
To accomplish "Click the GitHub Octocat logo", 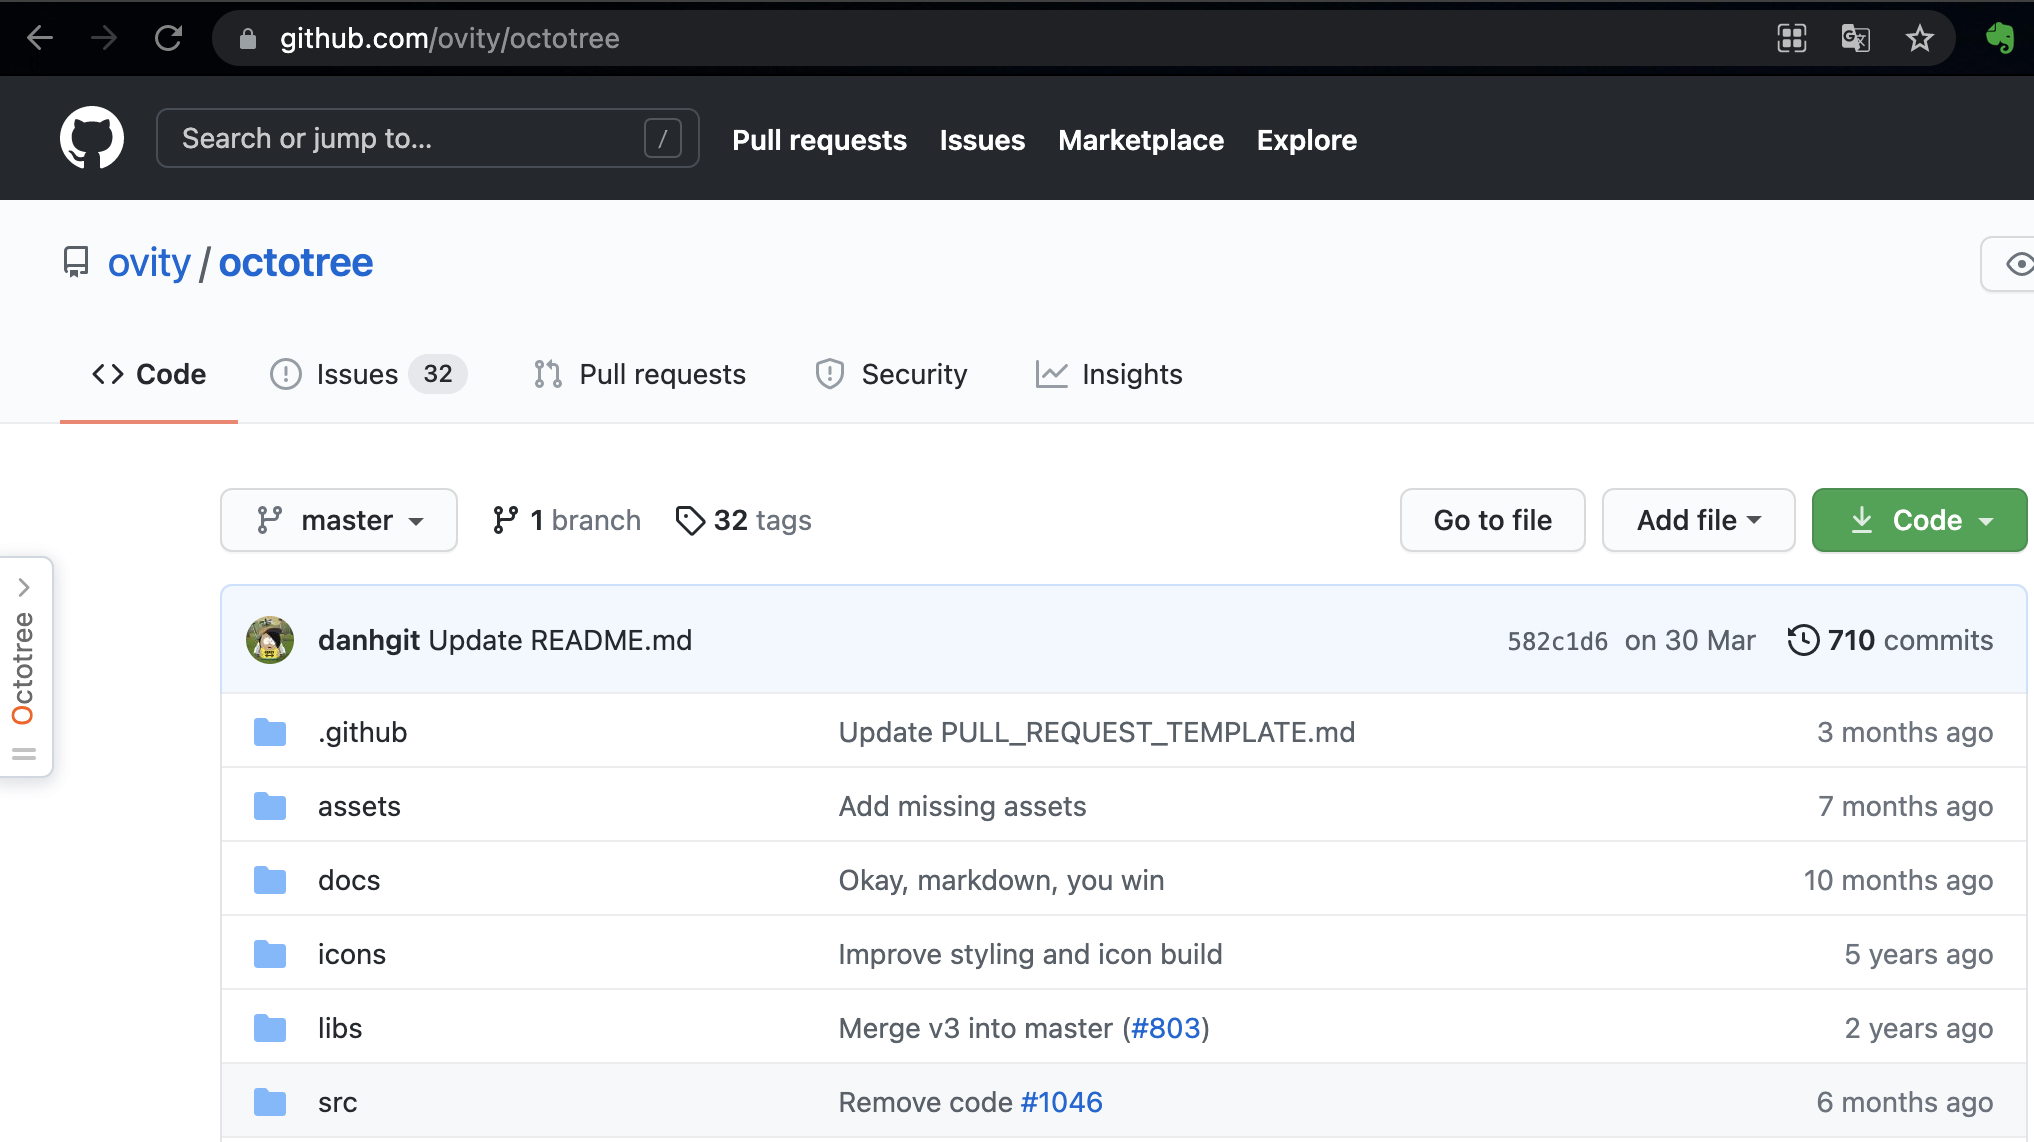I will click(91, 138).
